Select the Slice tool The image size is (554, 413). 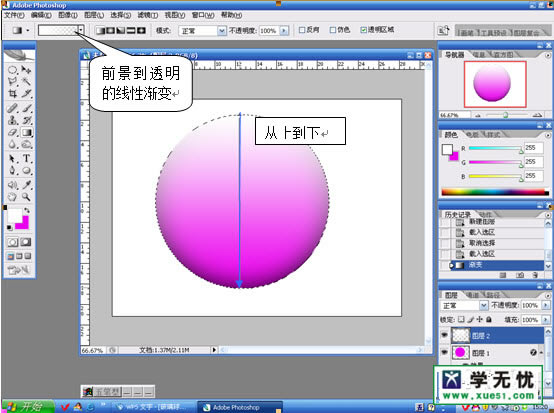(x=26, y=94)
